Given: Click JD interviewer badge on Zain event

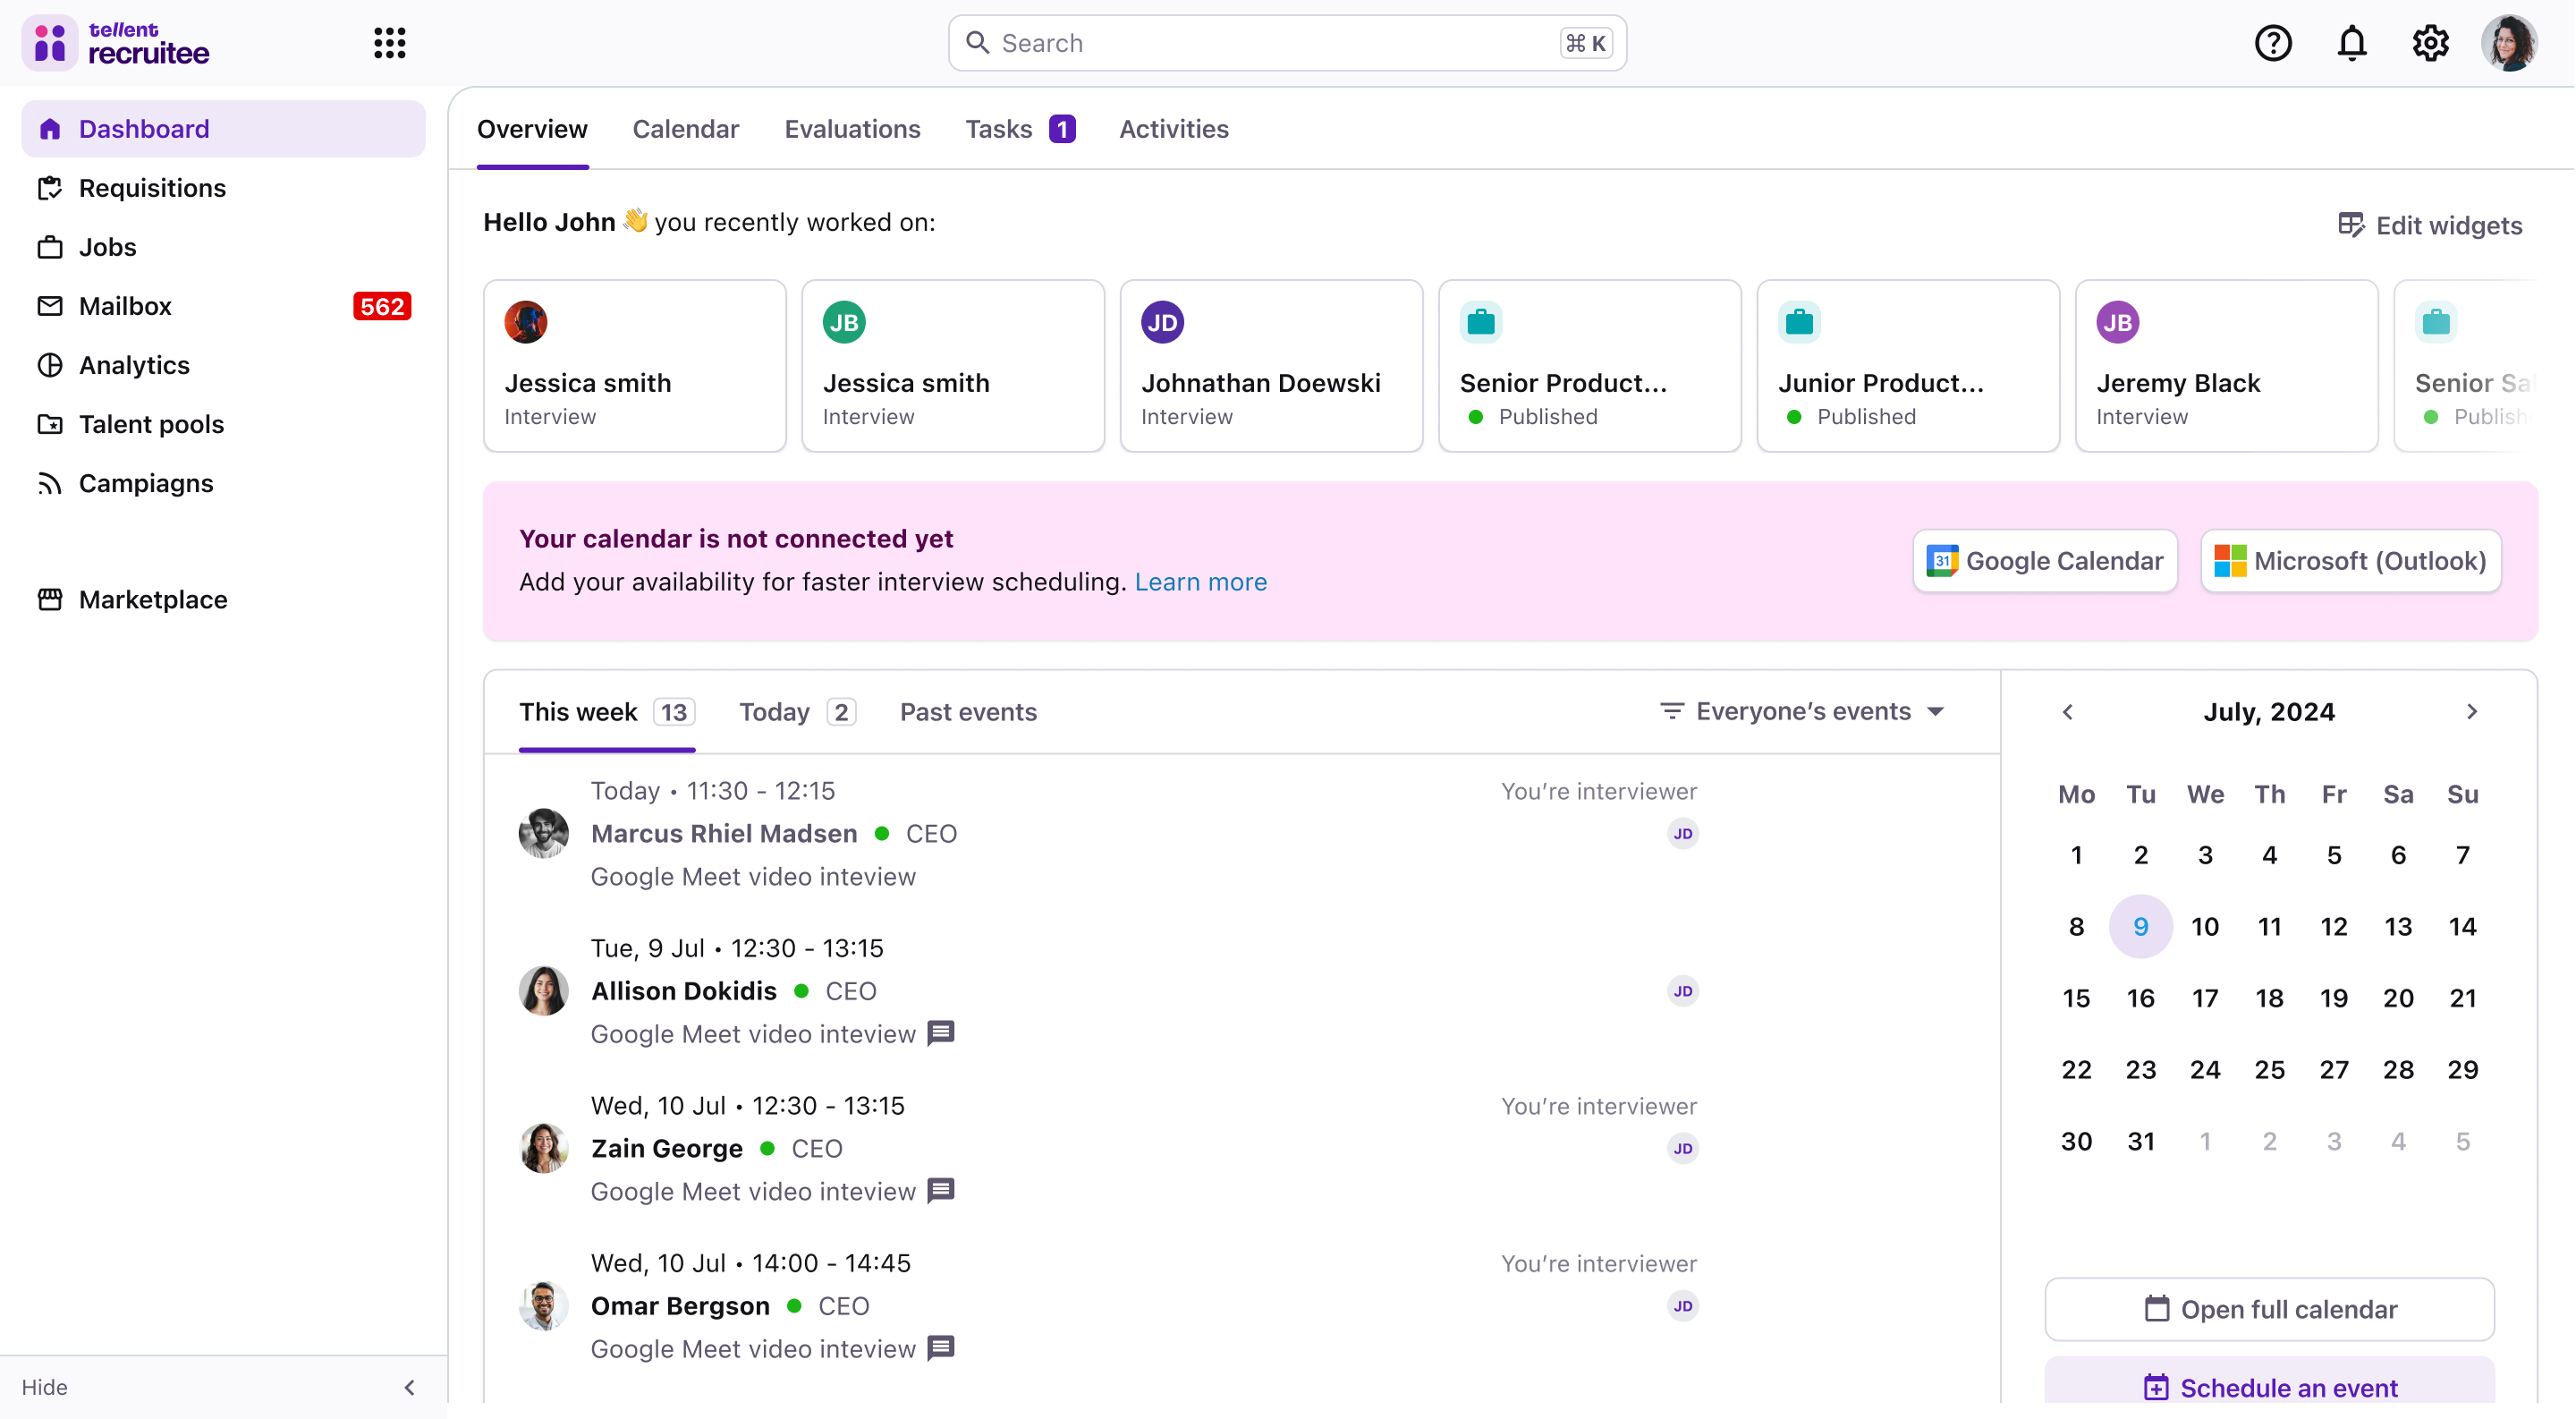Looking at the screenshot, I should click(1683, 1148).
